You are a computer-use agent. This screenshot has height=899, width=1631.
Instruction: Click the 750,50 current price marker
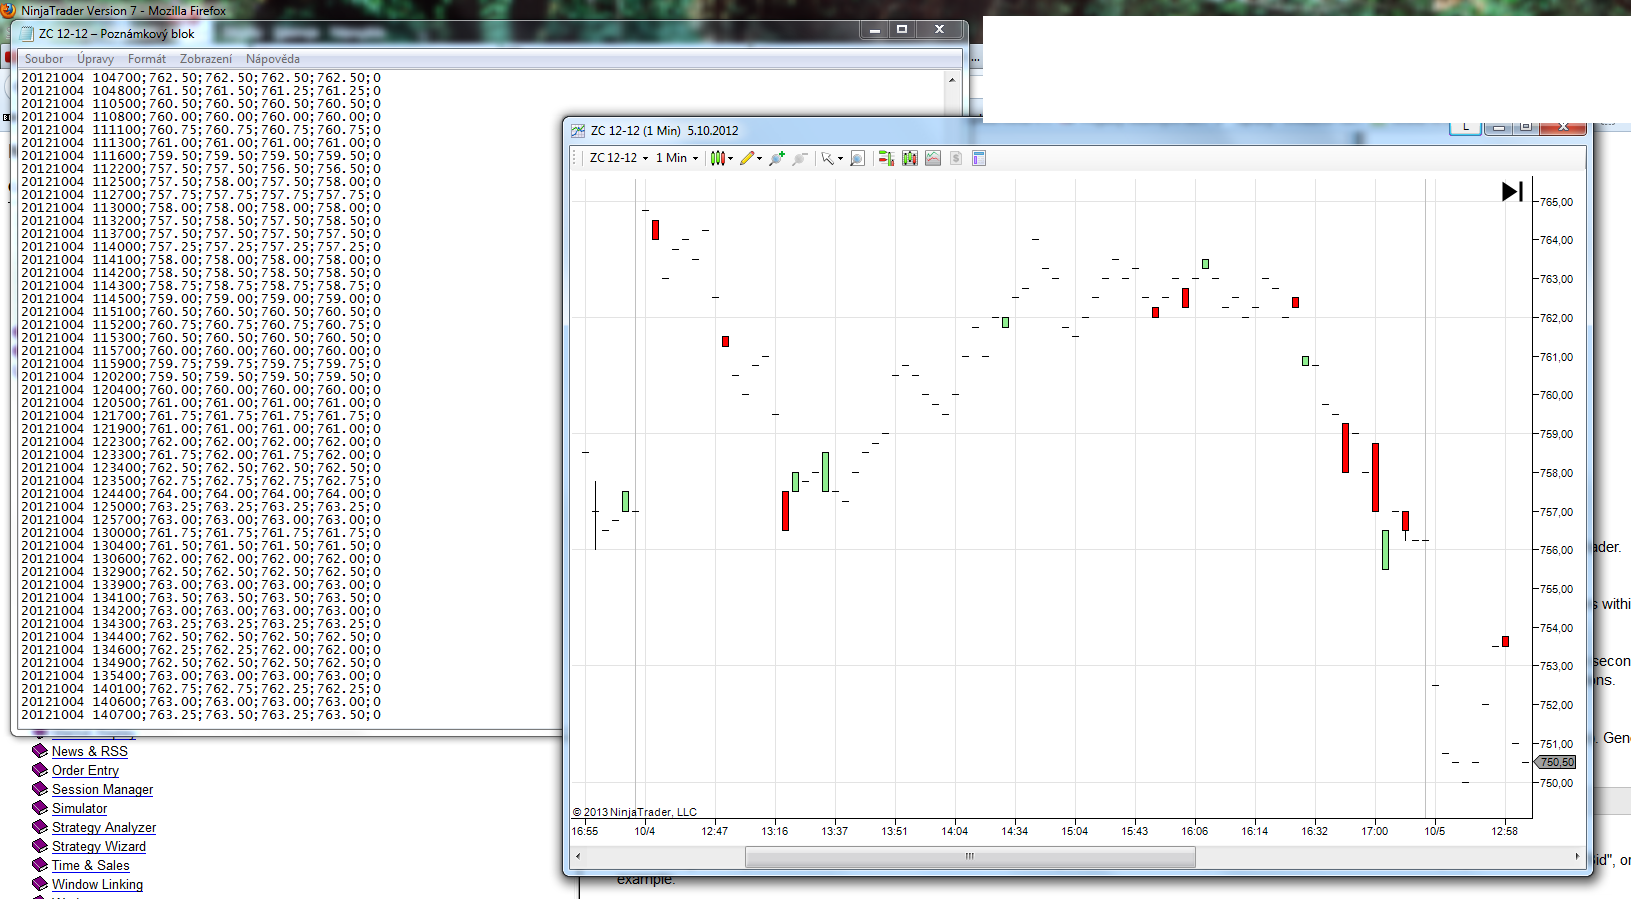pyautogui.click(x=1556, y=762)
